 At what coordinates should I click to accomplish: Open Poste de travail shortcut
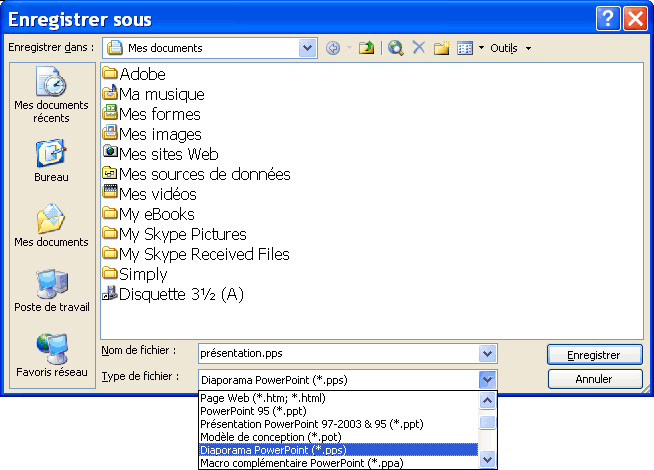coord(52,291)
